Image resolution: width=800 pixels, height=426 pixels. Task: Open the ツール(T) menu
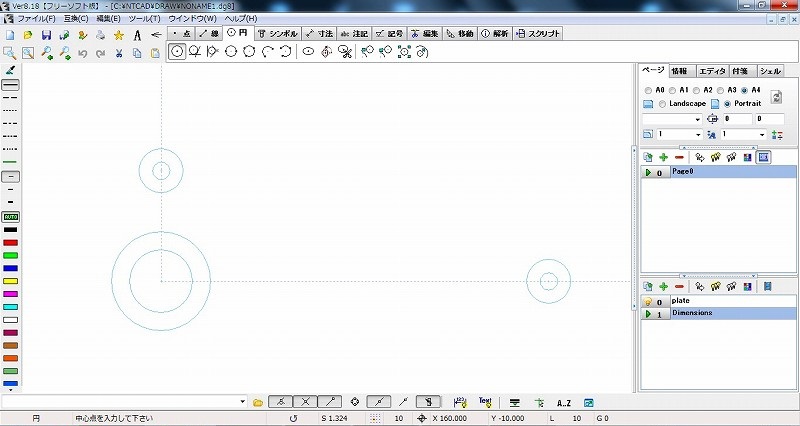tap(144, 19)
